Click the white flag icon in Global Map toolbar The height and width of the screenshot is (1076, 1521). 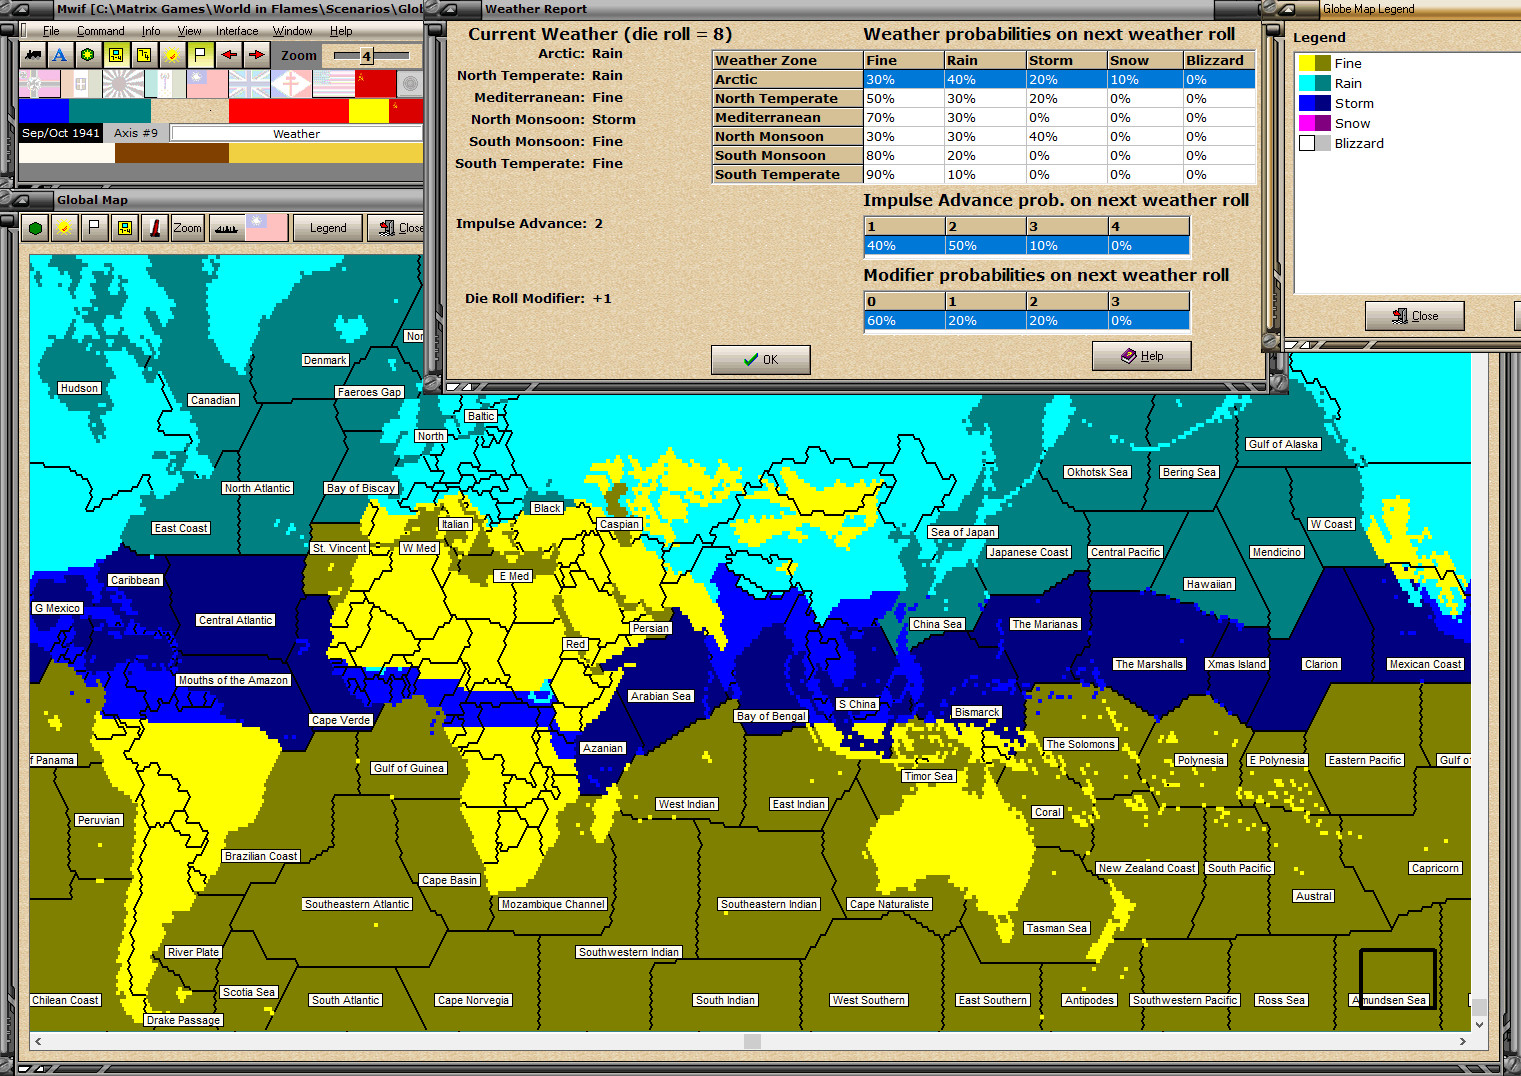pos(94,228)
